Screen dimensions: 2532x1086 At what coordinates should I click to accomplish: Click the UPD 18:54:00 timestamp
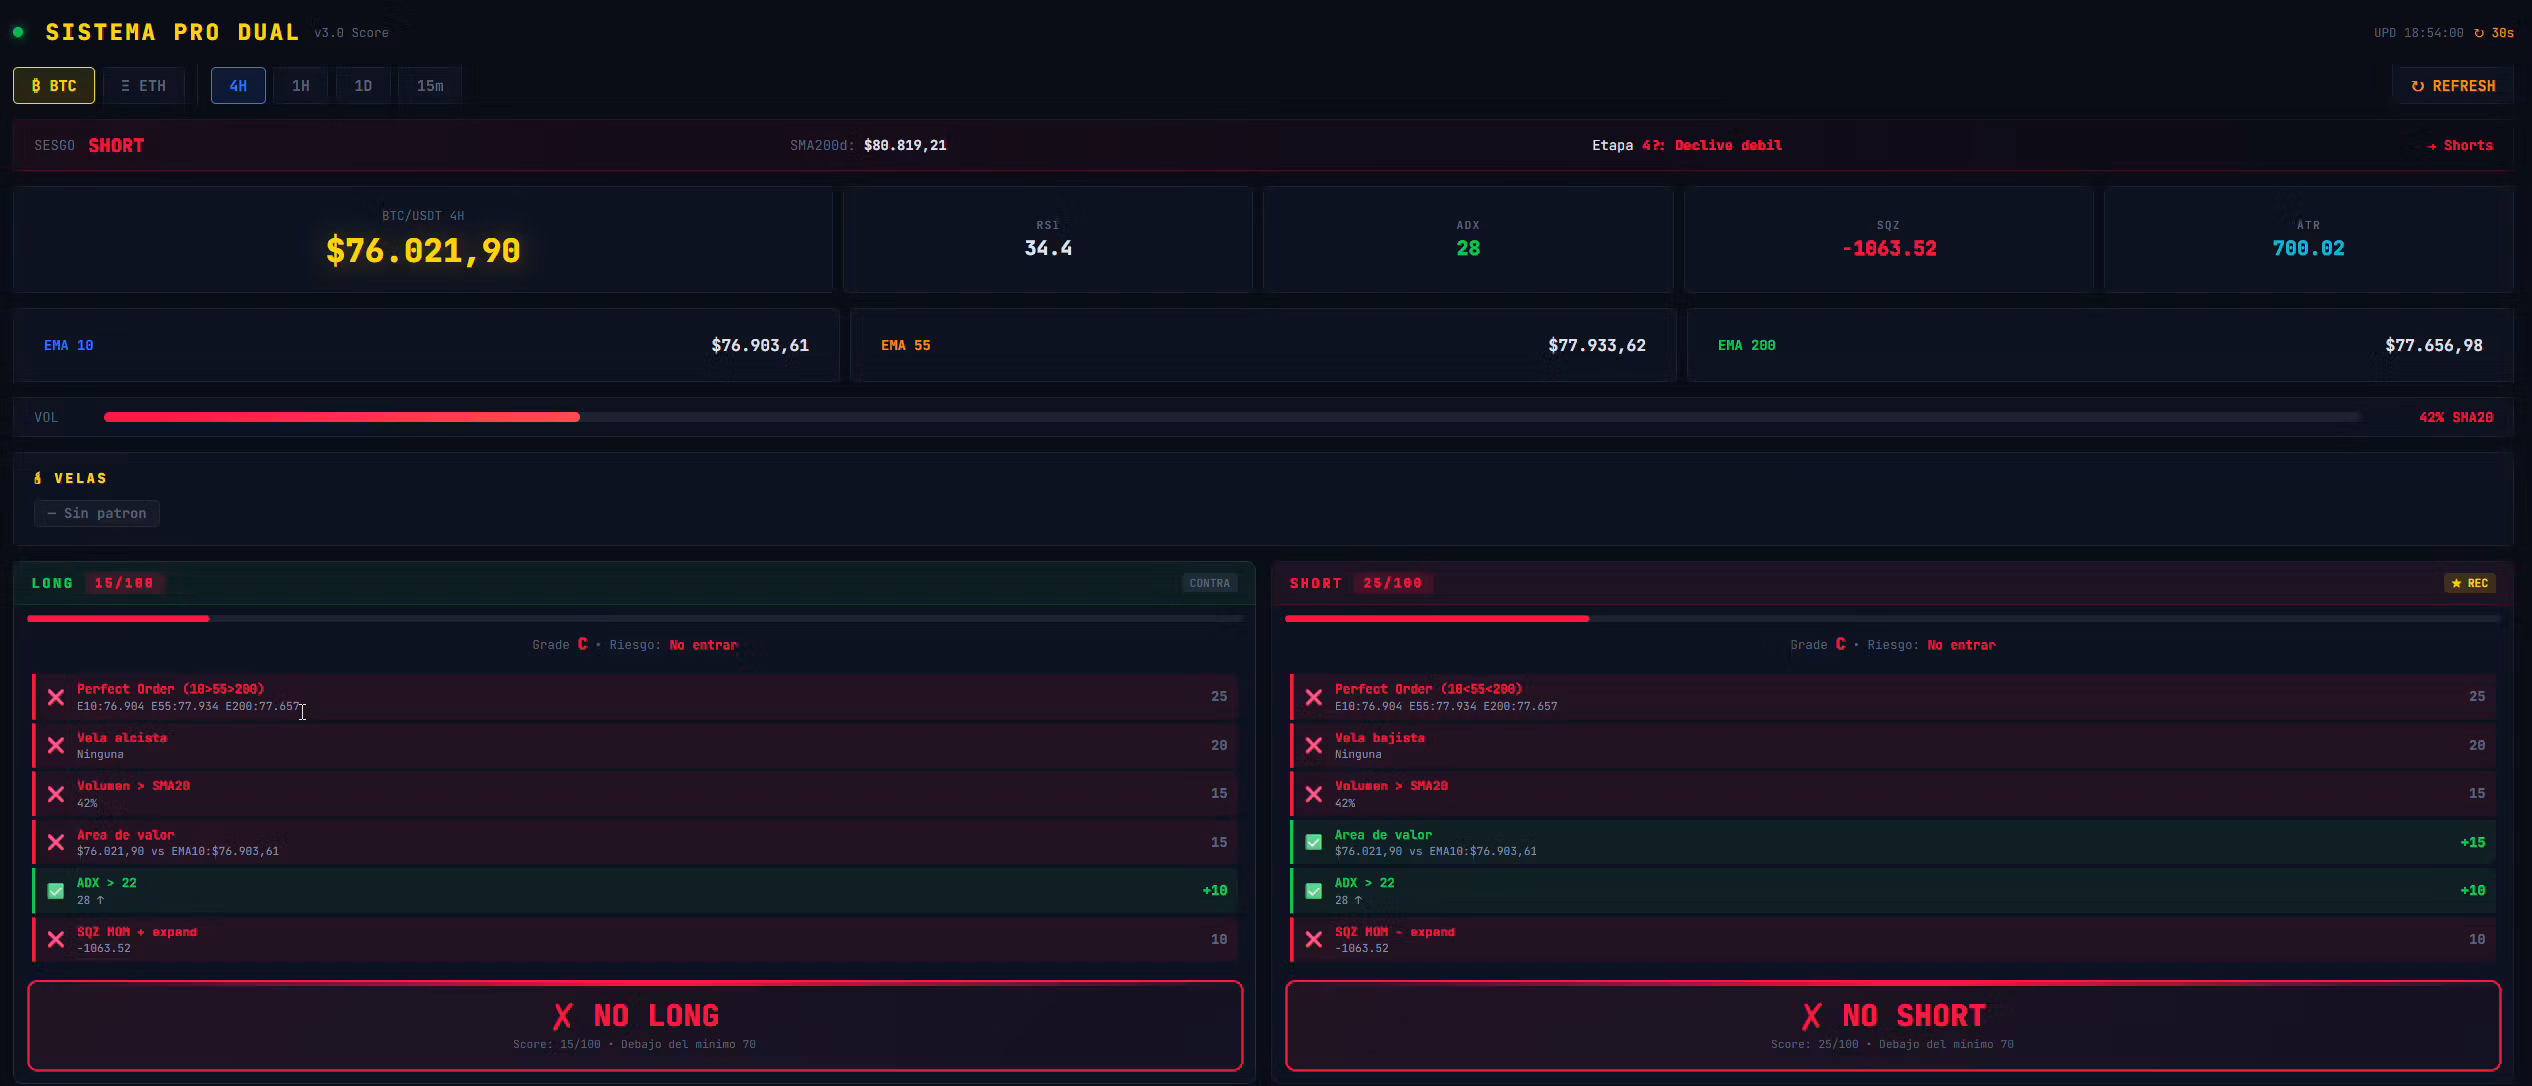point(2418,33)
